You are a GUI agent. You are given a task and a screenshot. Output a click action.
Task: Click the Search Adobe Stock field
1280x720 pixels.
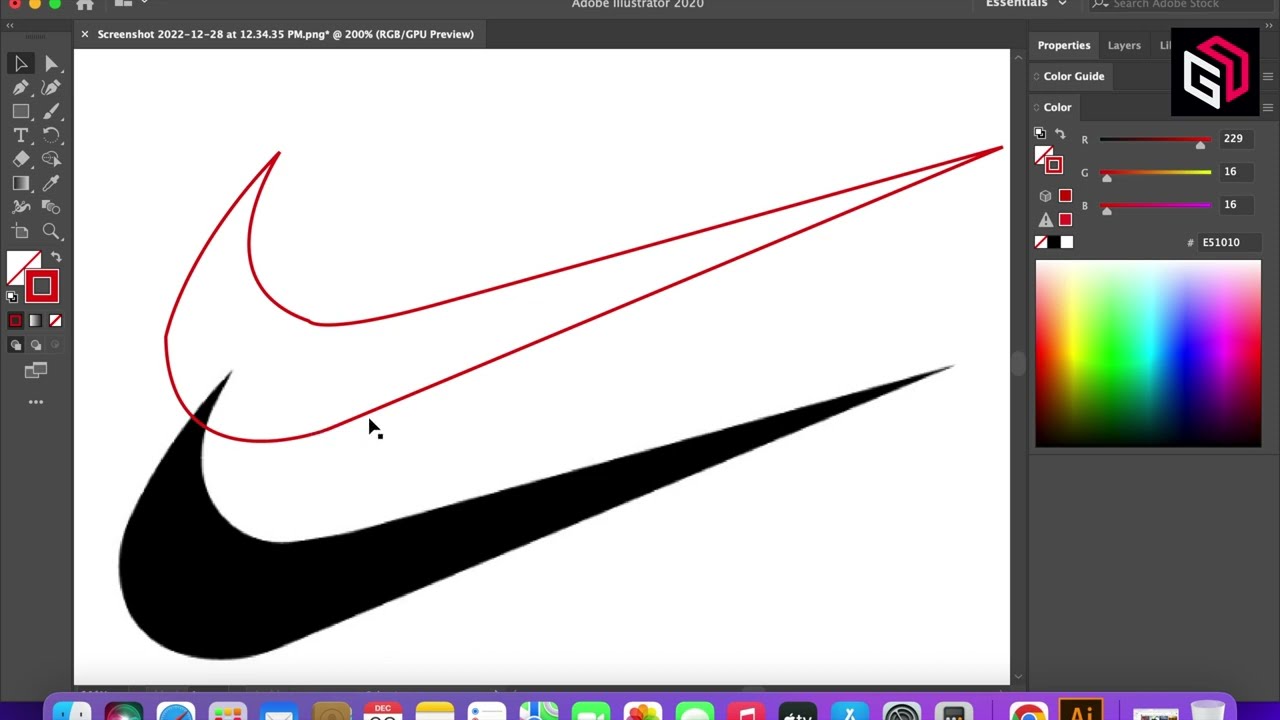(x=1179, y=4)
